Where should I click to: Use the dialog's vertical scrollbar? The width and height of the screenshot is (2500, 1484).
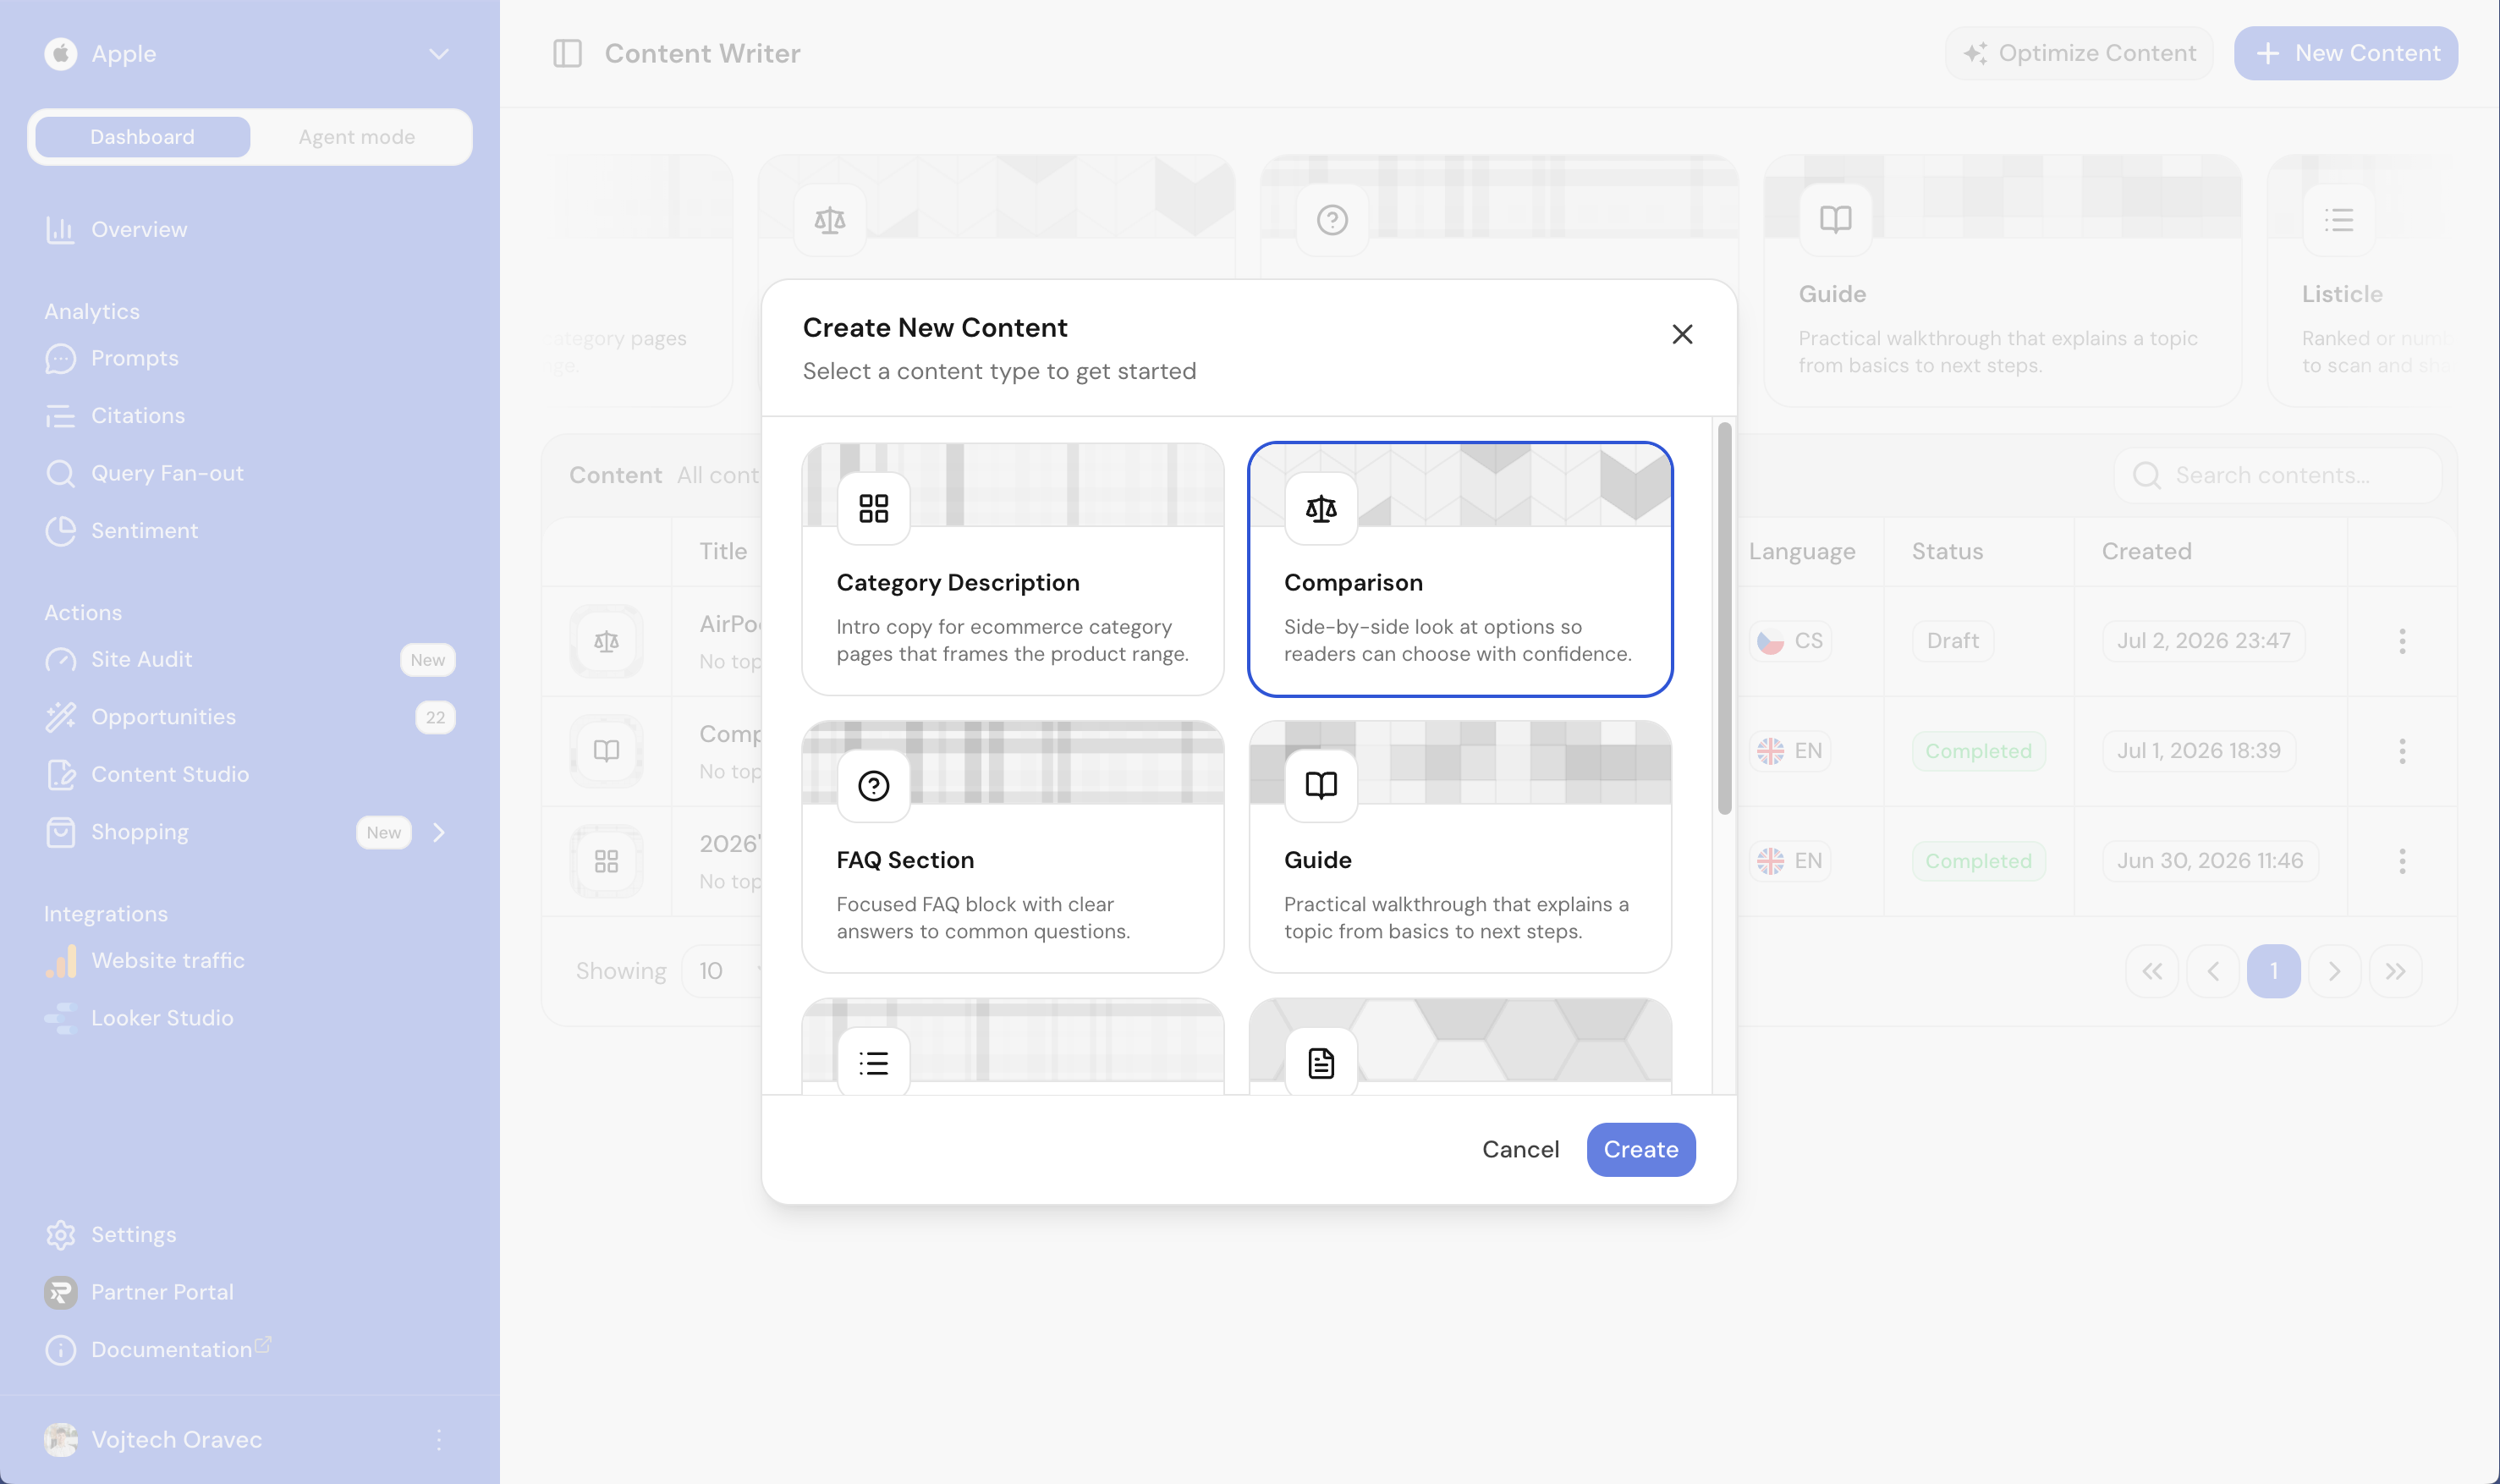1724,618
